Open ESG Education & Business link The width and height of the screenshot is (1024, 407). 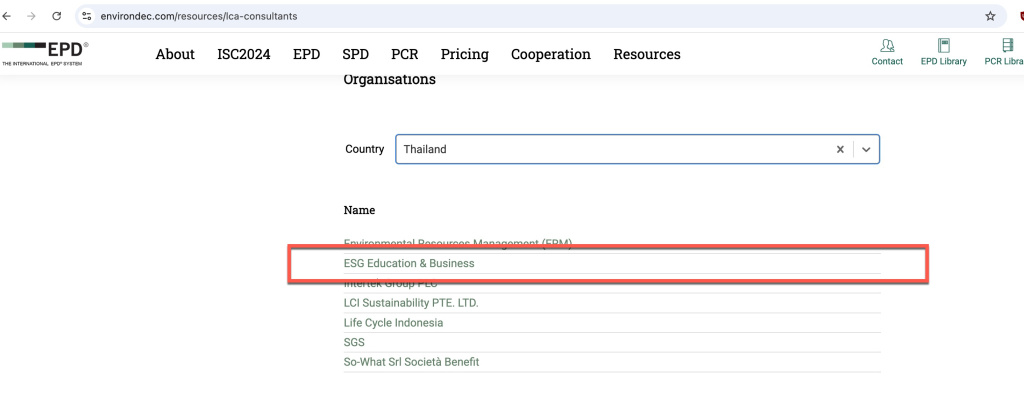tap(409, 263)
